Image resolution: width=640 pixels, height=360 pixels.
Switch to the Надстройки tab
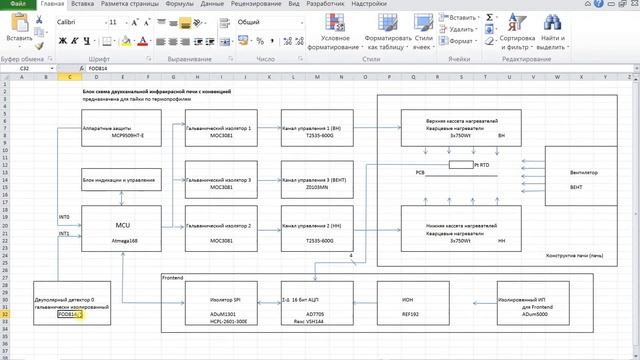369,4
